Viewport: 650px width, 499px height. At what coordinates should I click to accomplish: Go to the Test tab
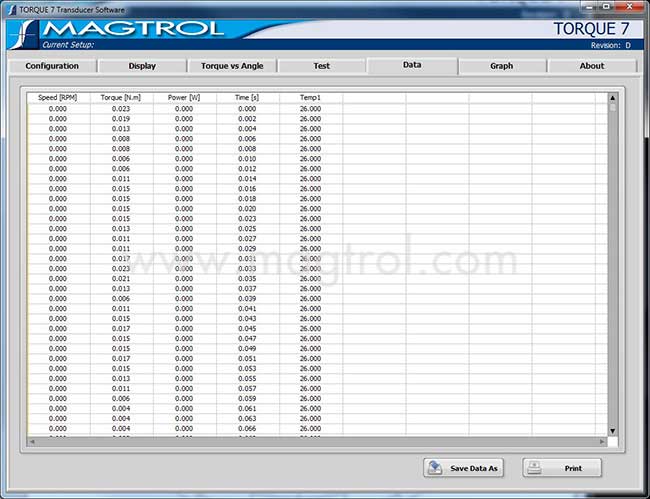321,66
